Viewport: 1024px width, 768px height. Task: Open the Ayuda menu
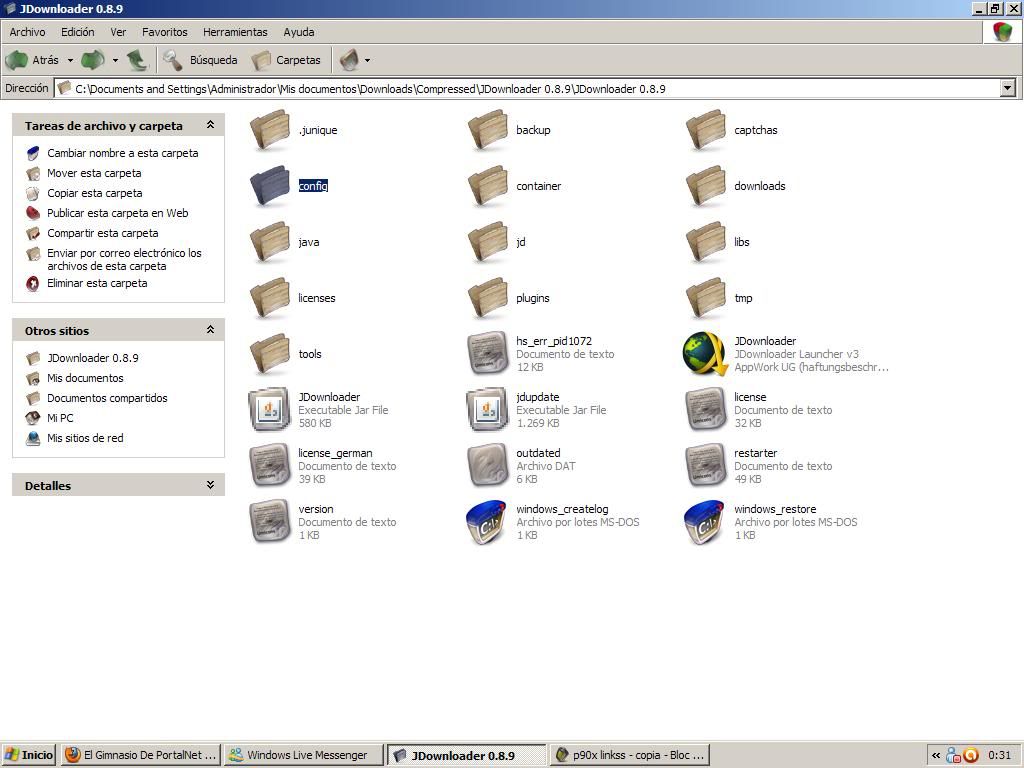pos(298,32)
